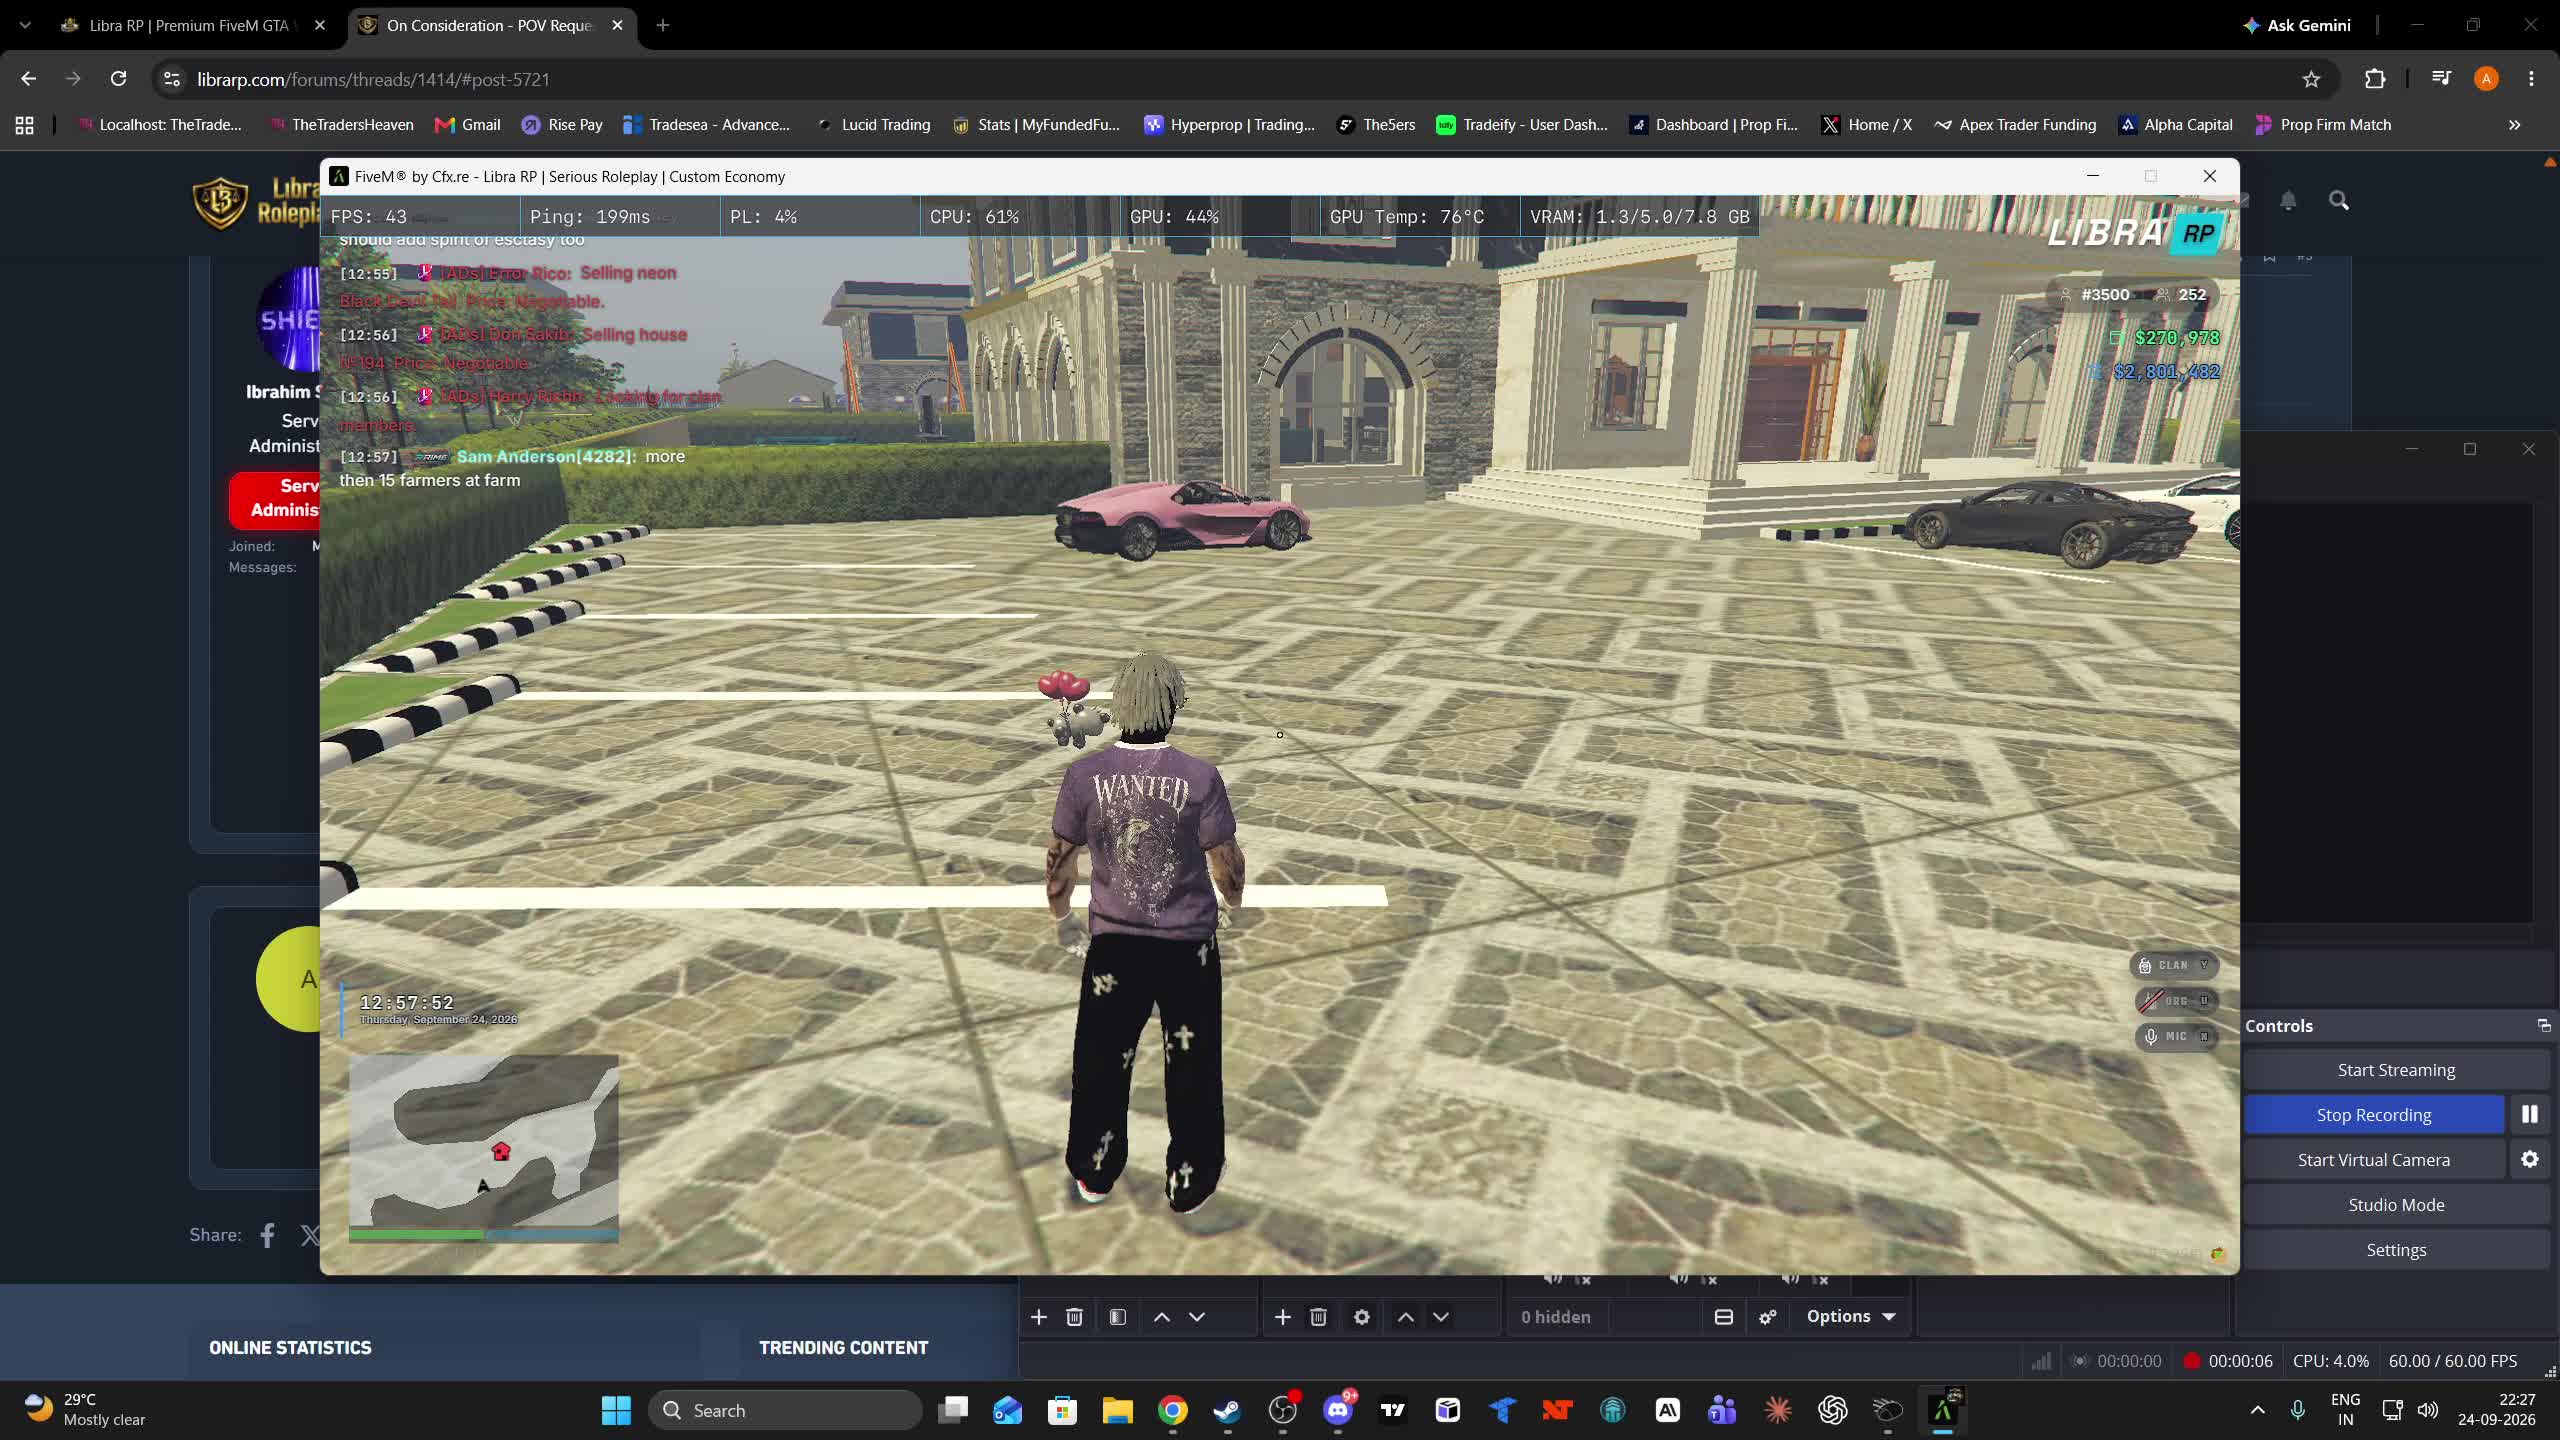
Task: Toggle the in-game CLAN chat indicator
Action: point(2176,965)
